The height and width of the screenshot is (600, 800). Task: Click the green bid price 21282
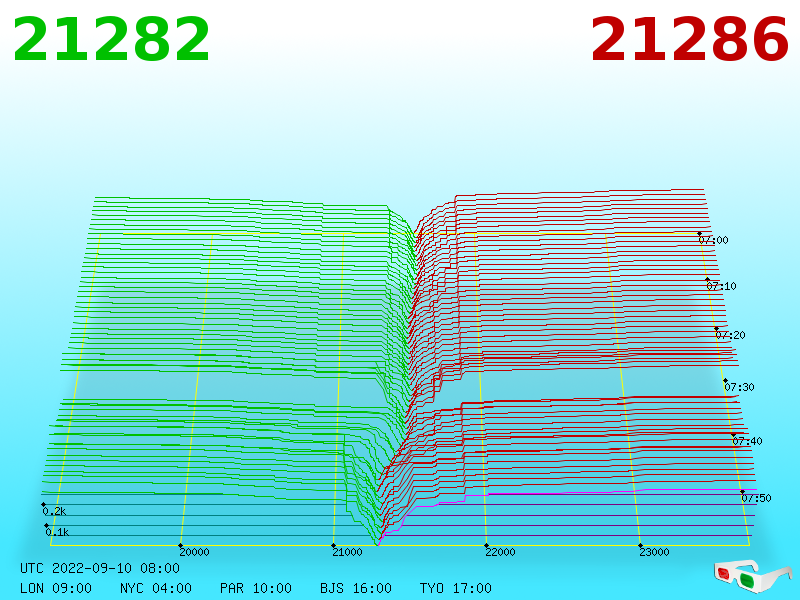(111, 39)
